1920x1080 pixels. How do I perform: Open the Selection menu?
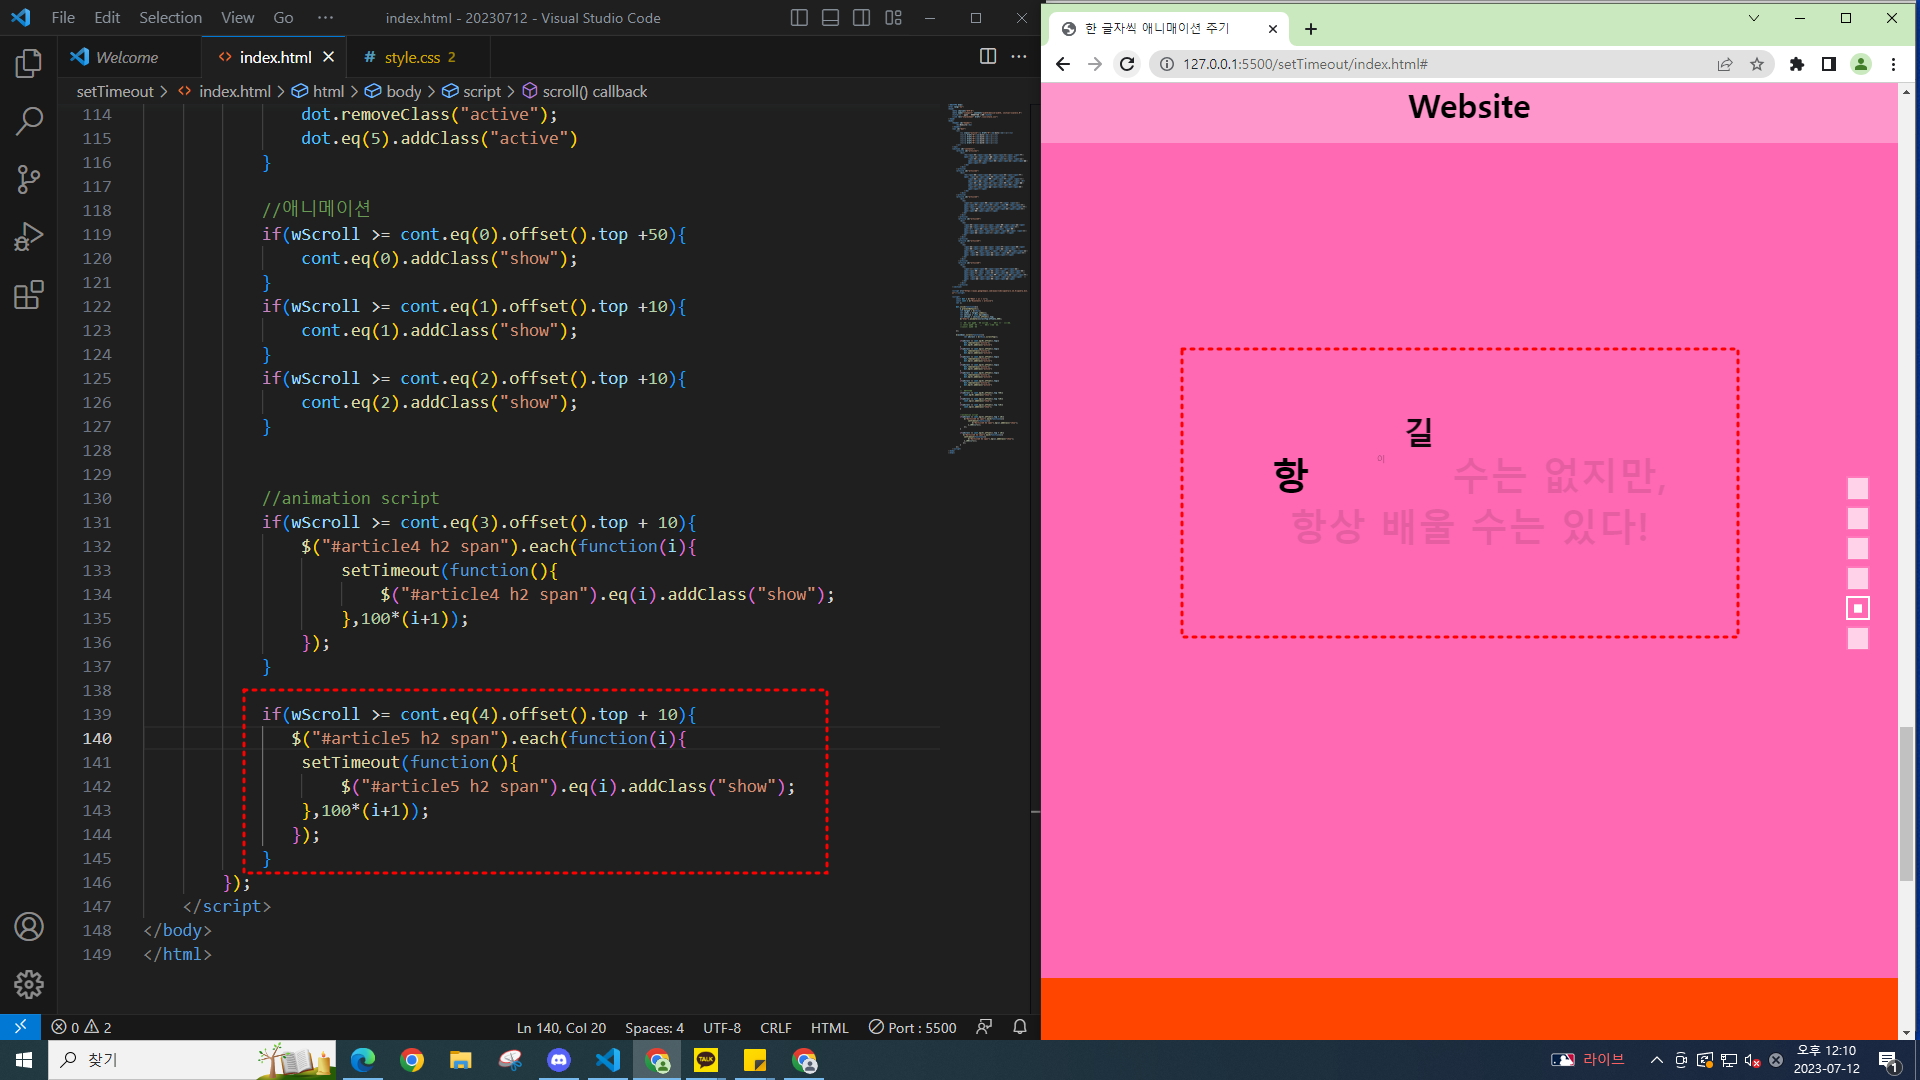click(x=170, y=18)
